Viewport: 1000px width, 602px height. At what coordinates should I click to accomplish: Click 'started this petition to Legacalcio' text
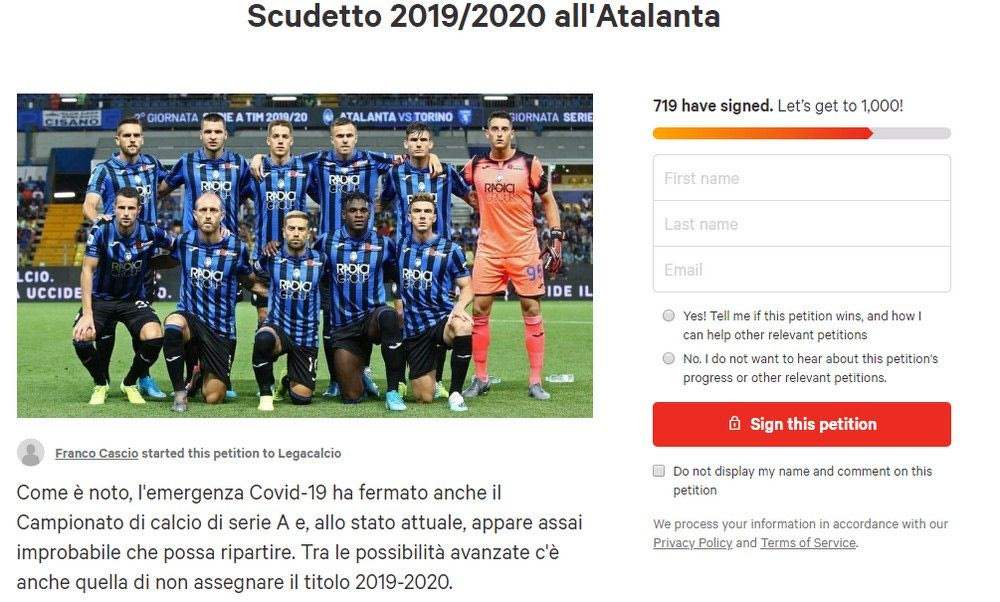[241, 453]
